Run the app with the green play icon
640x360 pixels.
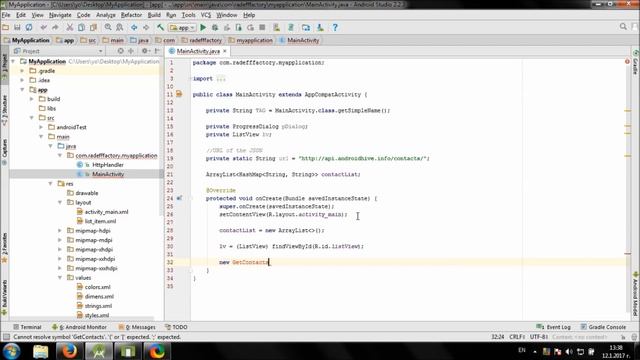(203, 27)
